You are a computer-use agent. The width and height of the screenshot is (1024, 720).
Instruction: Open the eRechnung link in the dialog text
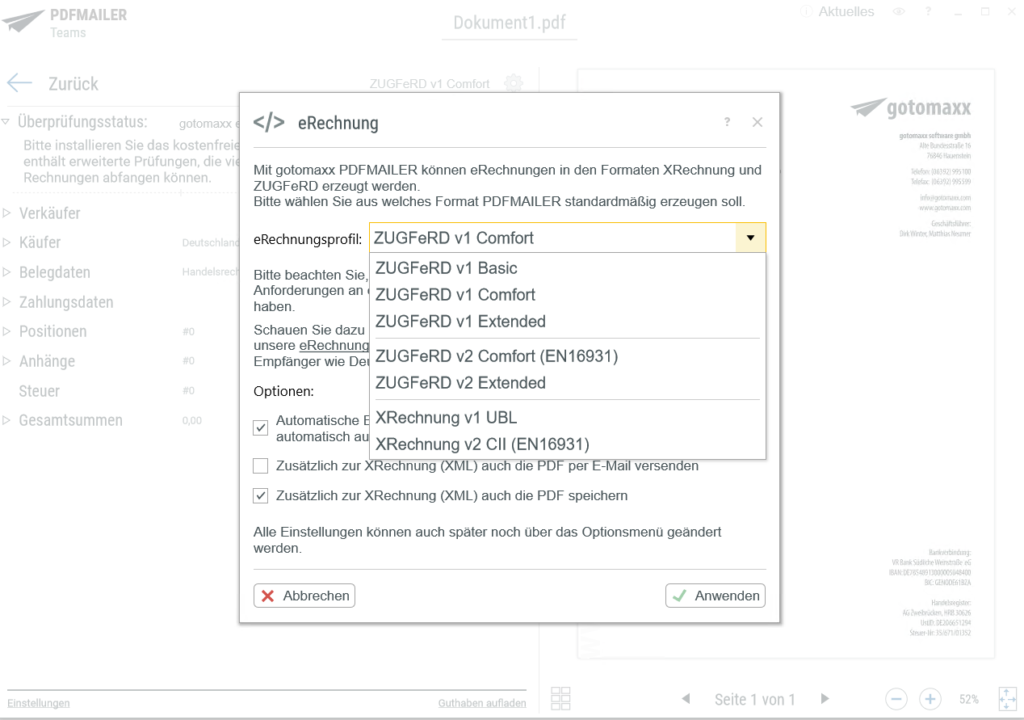pos(334,346)
